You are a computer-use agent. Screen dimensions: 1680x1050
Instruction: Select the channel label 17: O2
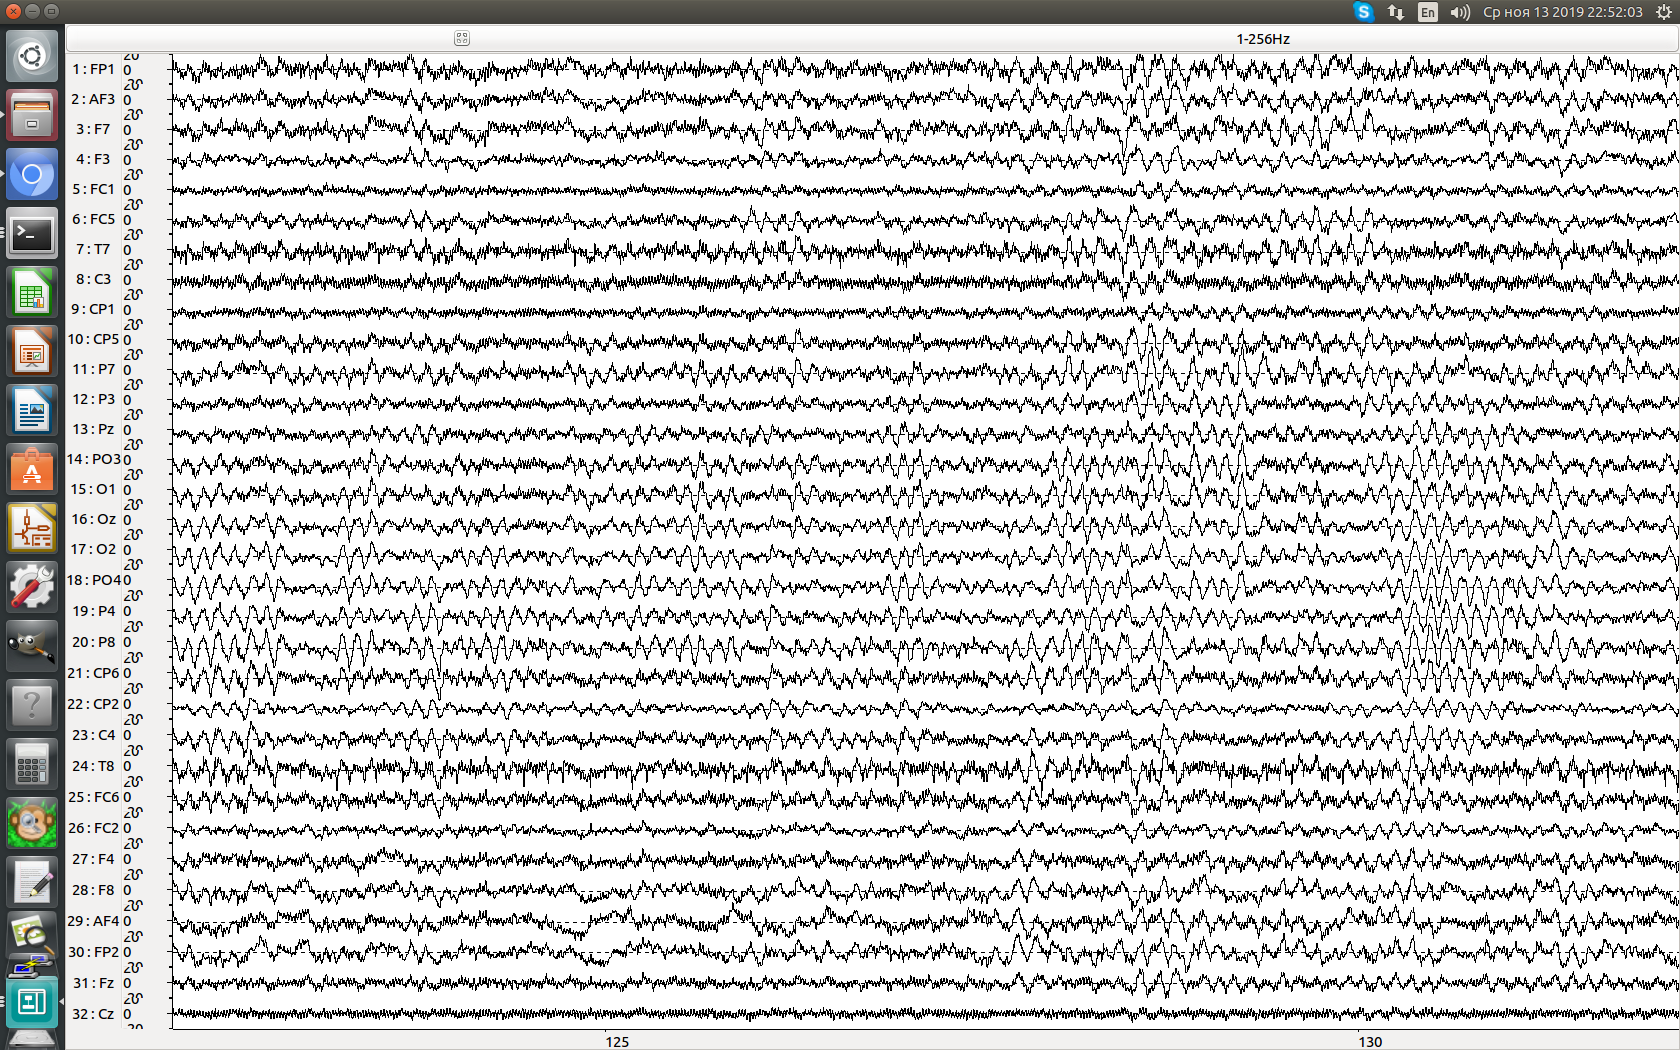(x=95, y=549)
